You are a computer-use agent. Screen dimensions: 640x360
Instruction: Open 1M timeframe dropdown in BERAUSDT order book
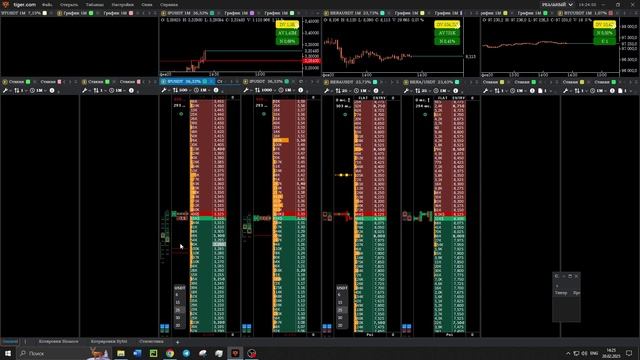pyautogui.click(x=362, y=91)
